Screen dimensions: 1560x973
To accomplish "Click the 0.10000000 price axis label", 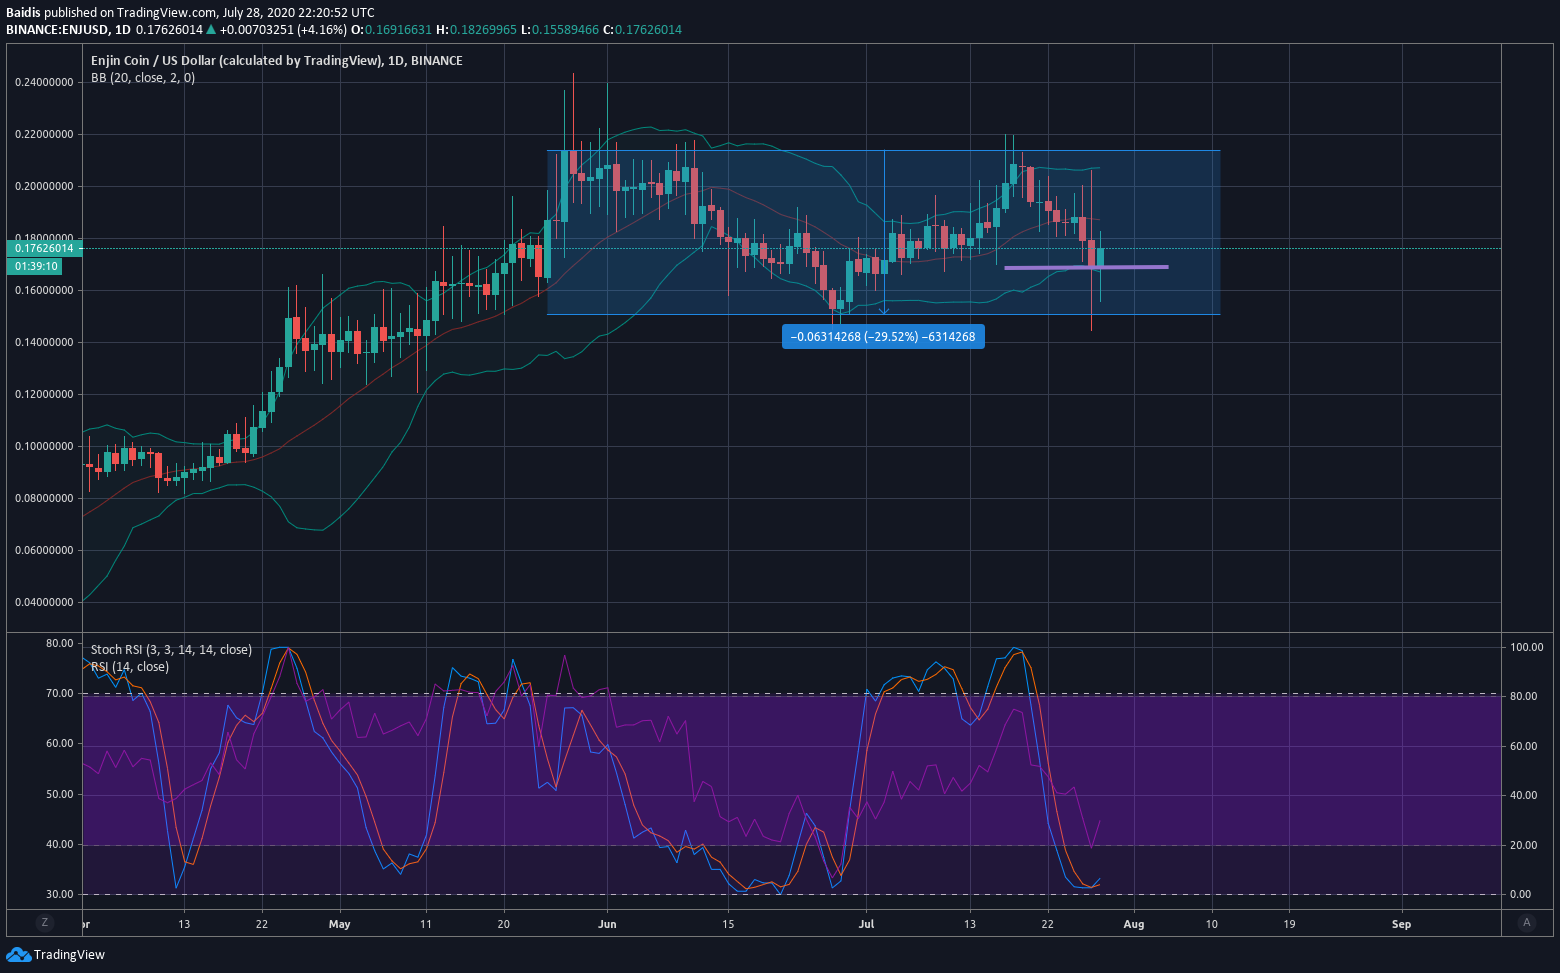I will [x=44, y=447].
